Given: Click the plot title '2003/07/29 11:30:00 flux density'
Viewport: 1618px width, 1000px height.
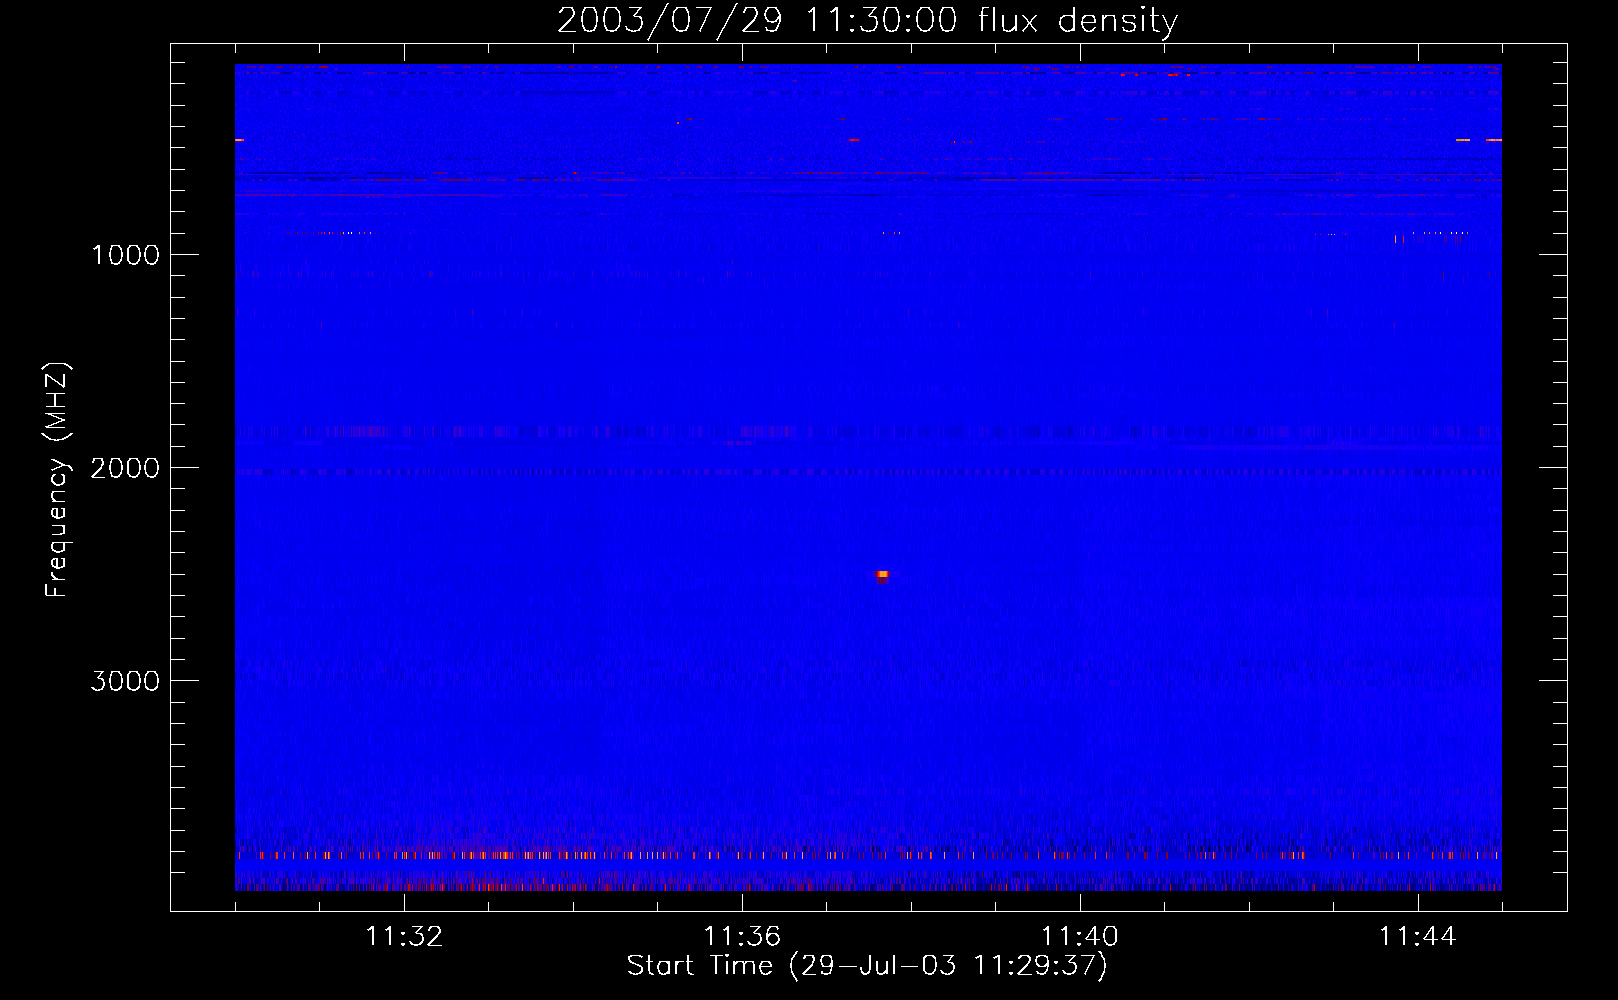Looking at the screenshot, I should 867,20.
